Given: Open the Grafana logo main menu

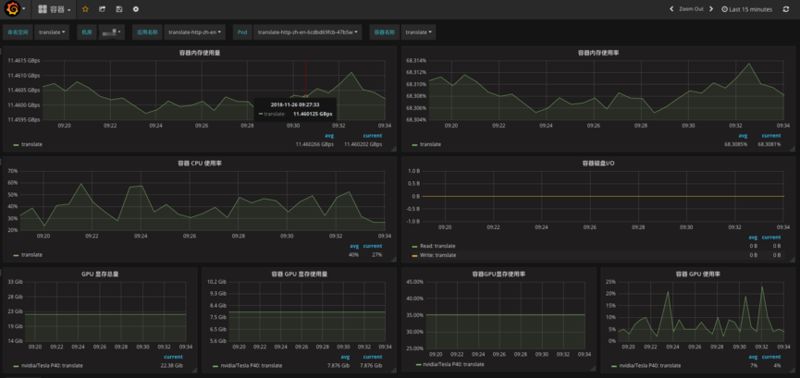Looking at the screenshot, I should point(15,9).
